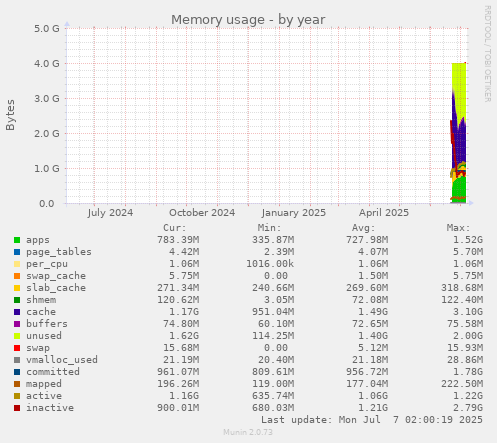Click the committed current value 961.07M
Screen dimensions: 497x443
(178, 372)
